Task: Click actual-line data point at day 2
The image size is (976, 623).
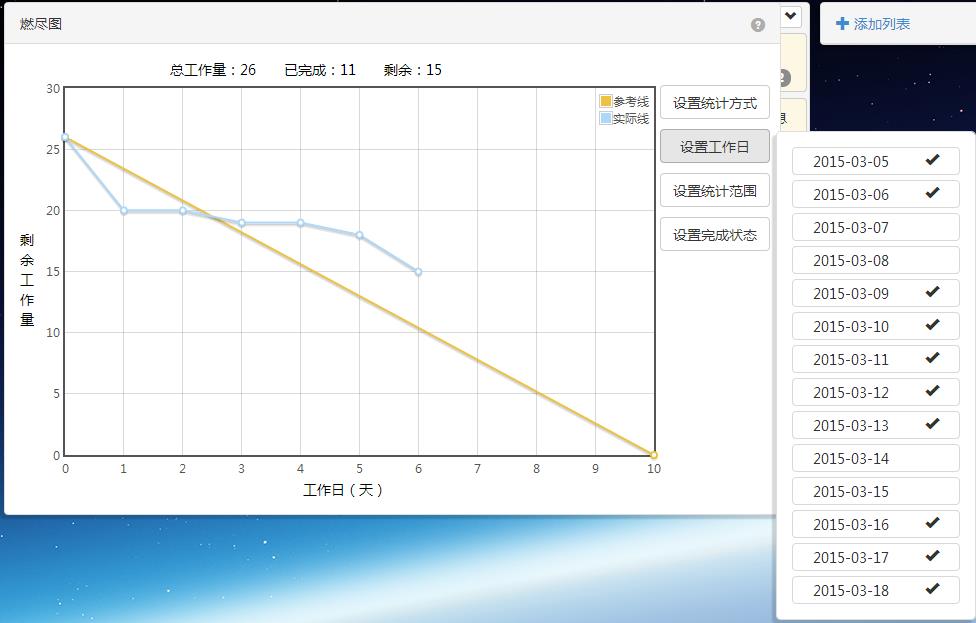Action: click(x=183, y=211)
